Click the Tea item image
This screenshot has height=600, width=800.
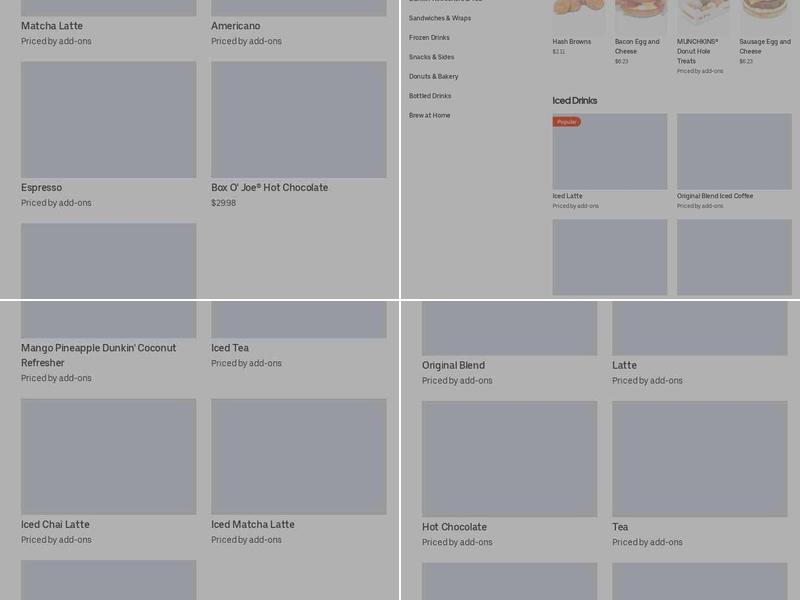[699, 459]
